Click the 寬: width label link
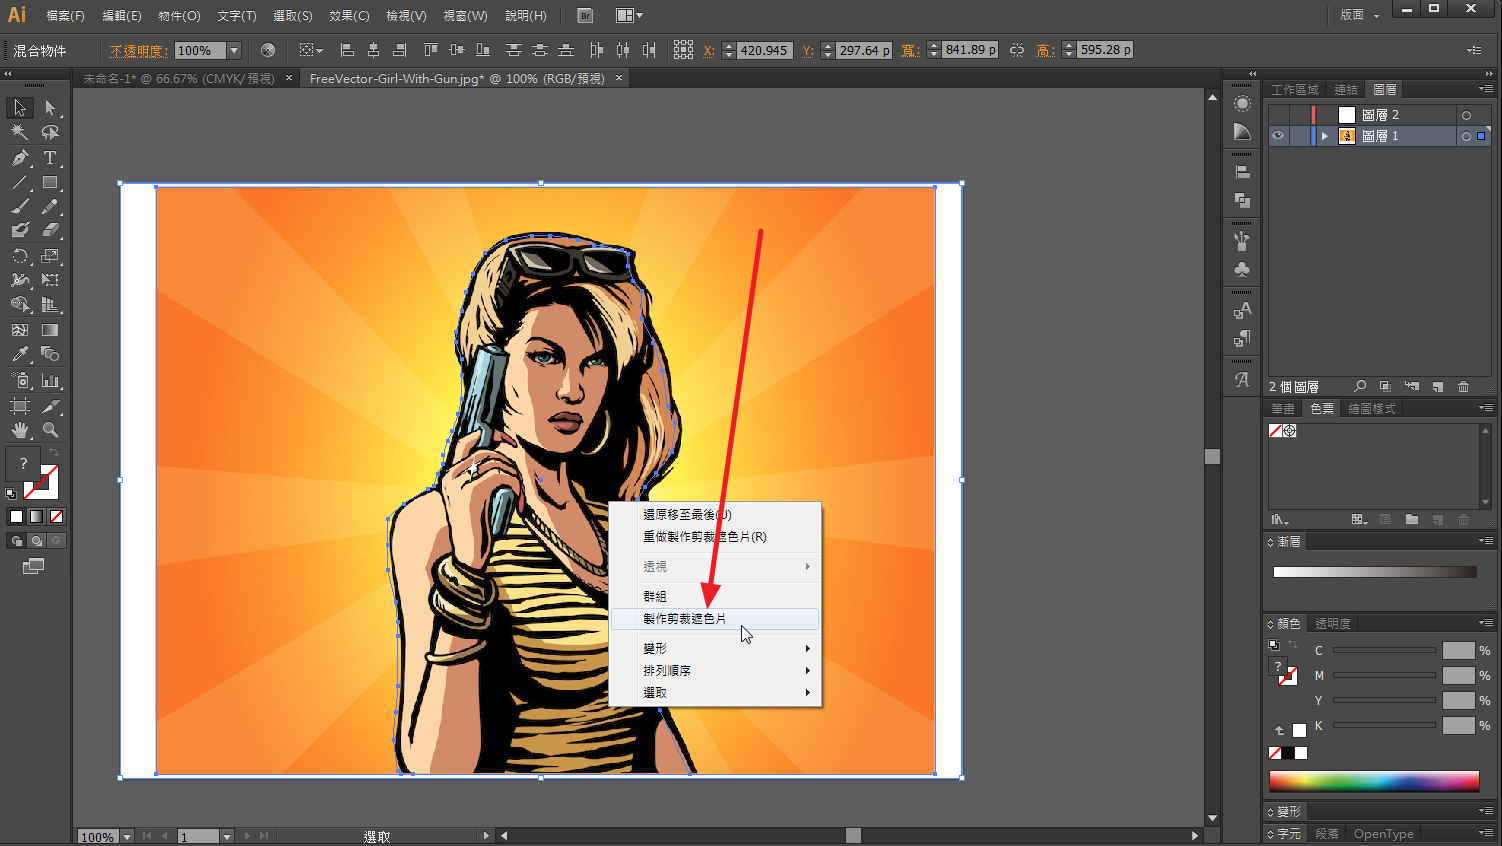The height and width of the screenshot is (846, 1502). (910, 50)
